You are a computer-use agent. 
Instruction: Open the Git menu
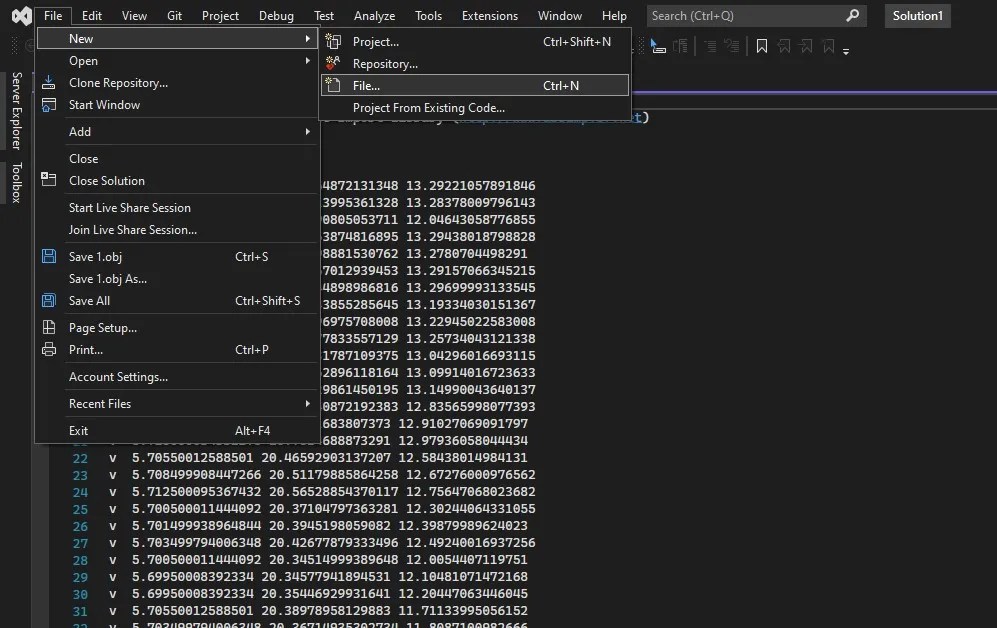(x=174, y=15)
